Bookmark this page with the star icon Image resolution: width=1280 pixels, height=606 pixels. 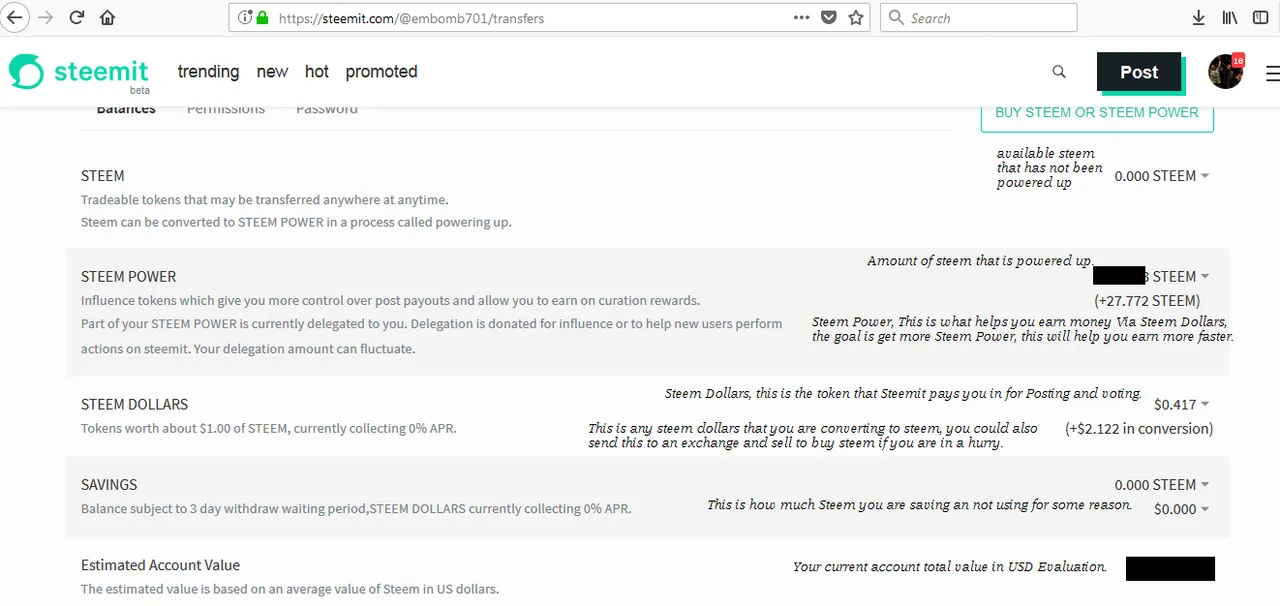(856, 17)
